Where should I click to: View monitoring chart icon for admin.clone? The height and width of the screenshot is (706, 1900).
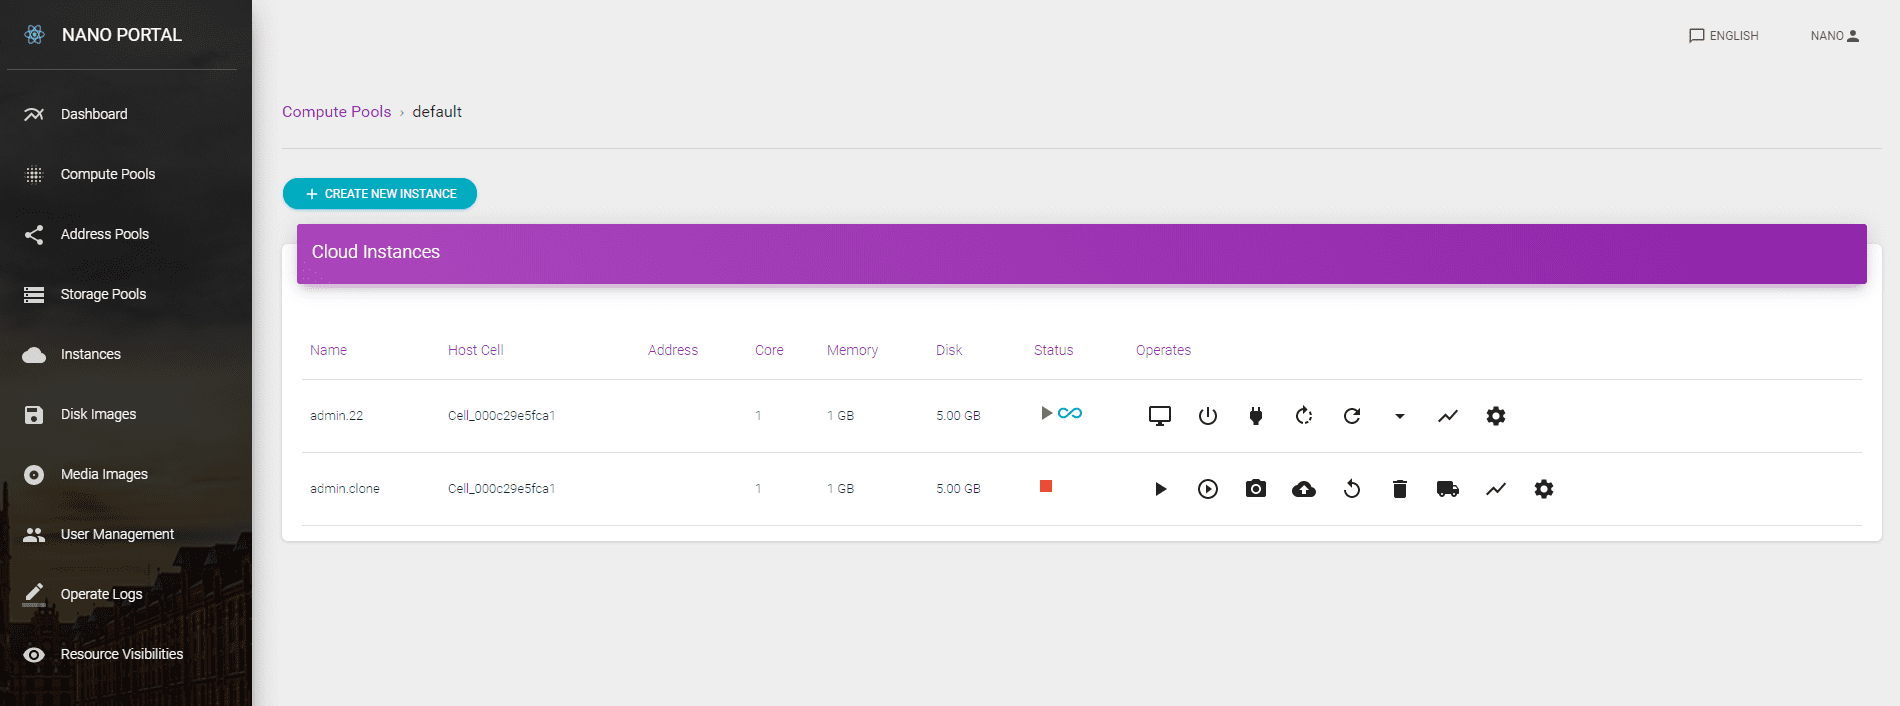tap(1495, 489)
